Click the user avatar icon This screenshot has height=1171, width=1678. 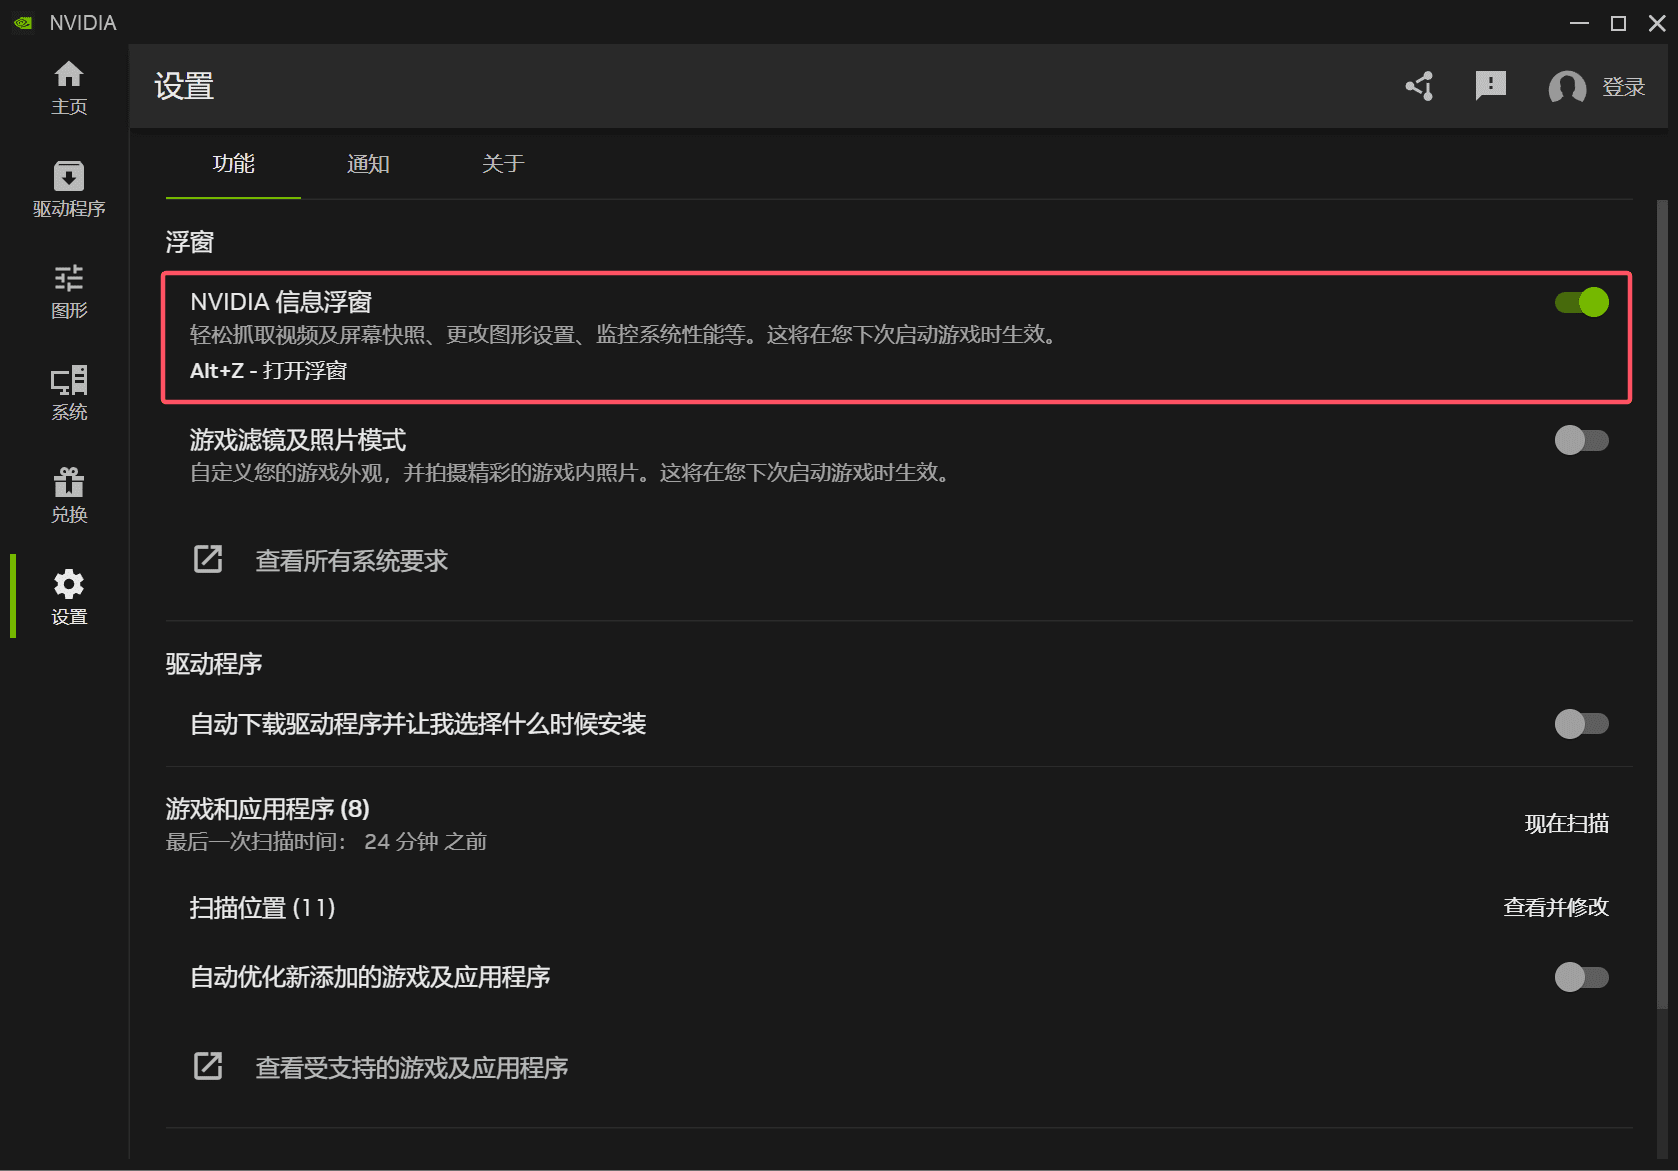tap(1567, 87)
